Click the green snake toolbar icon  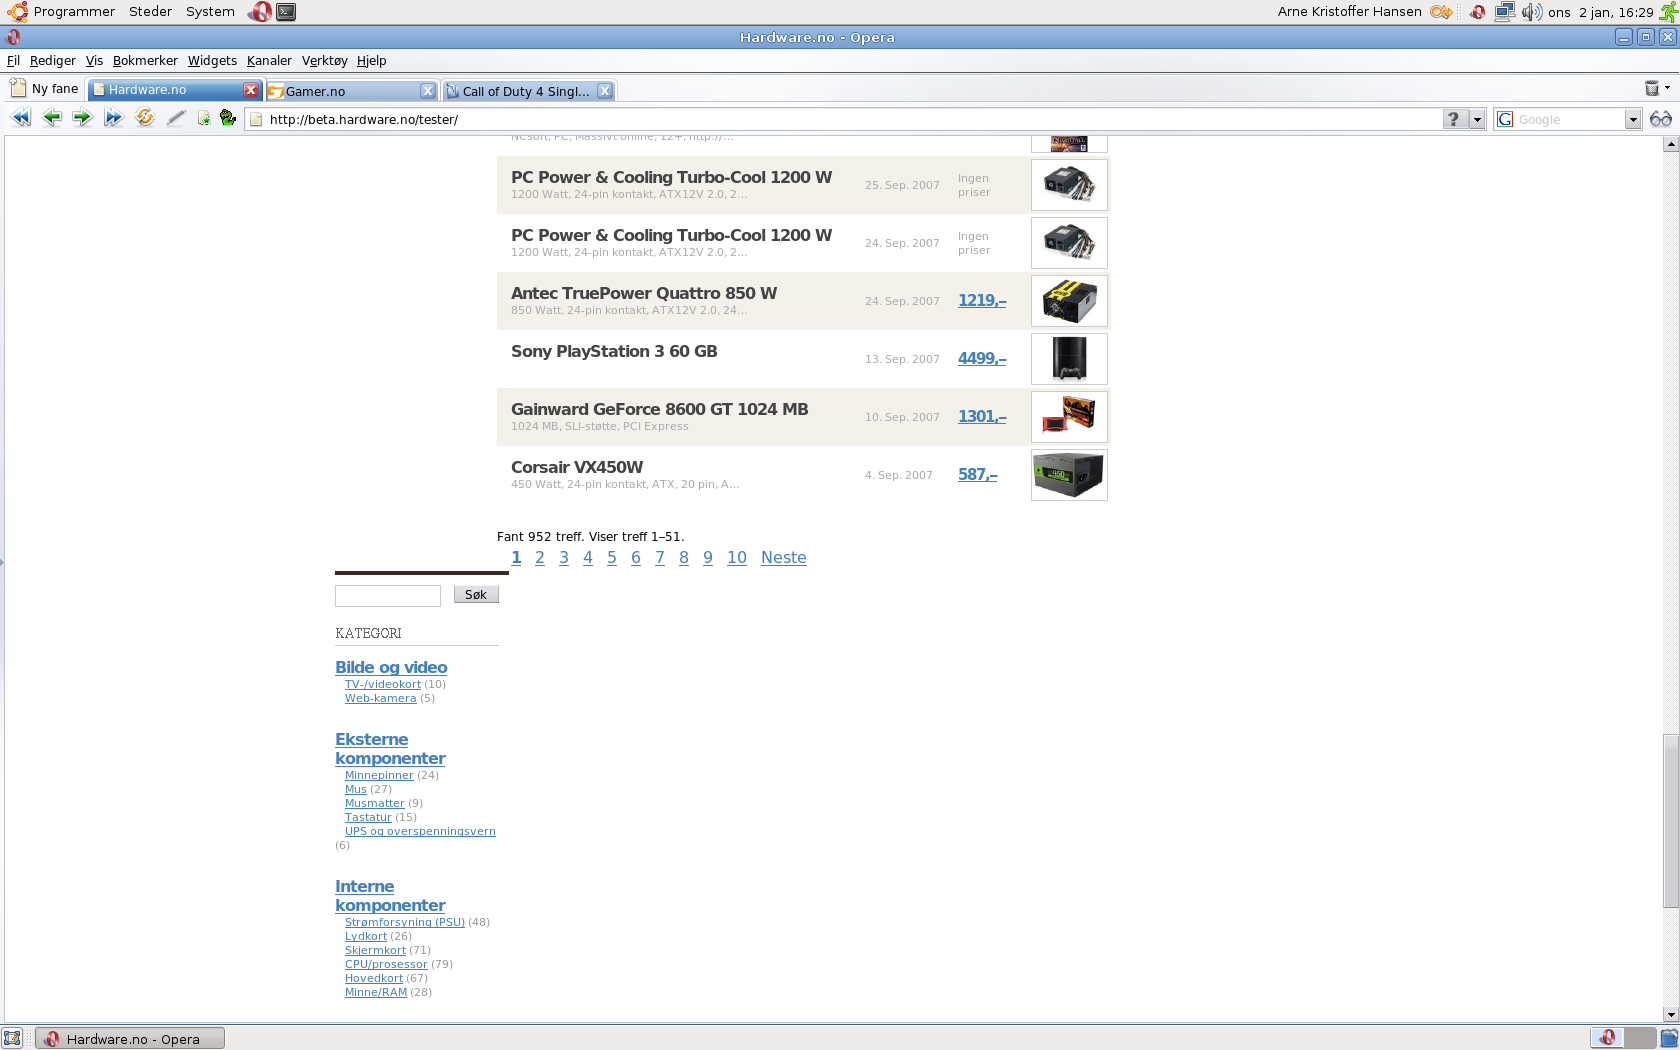click(x=228, y=118)
